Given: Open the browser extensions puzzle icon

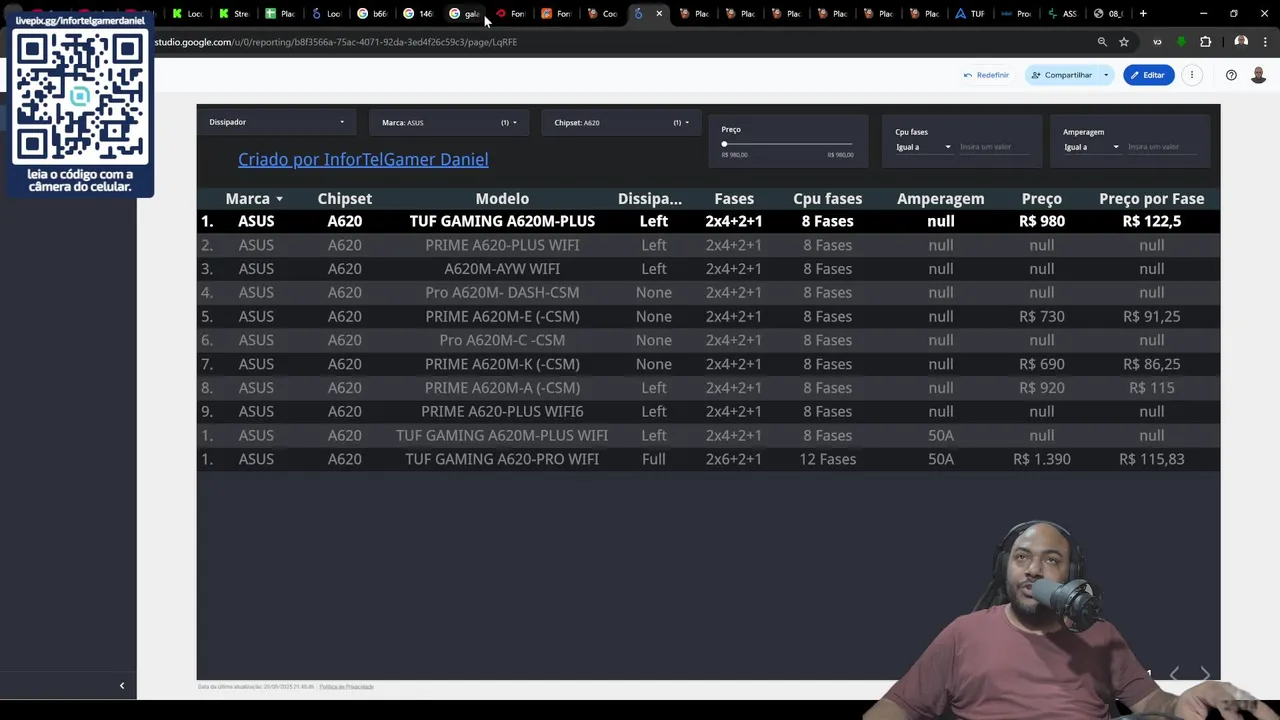Looking at the screenshot, I should [1205, 42].
